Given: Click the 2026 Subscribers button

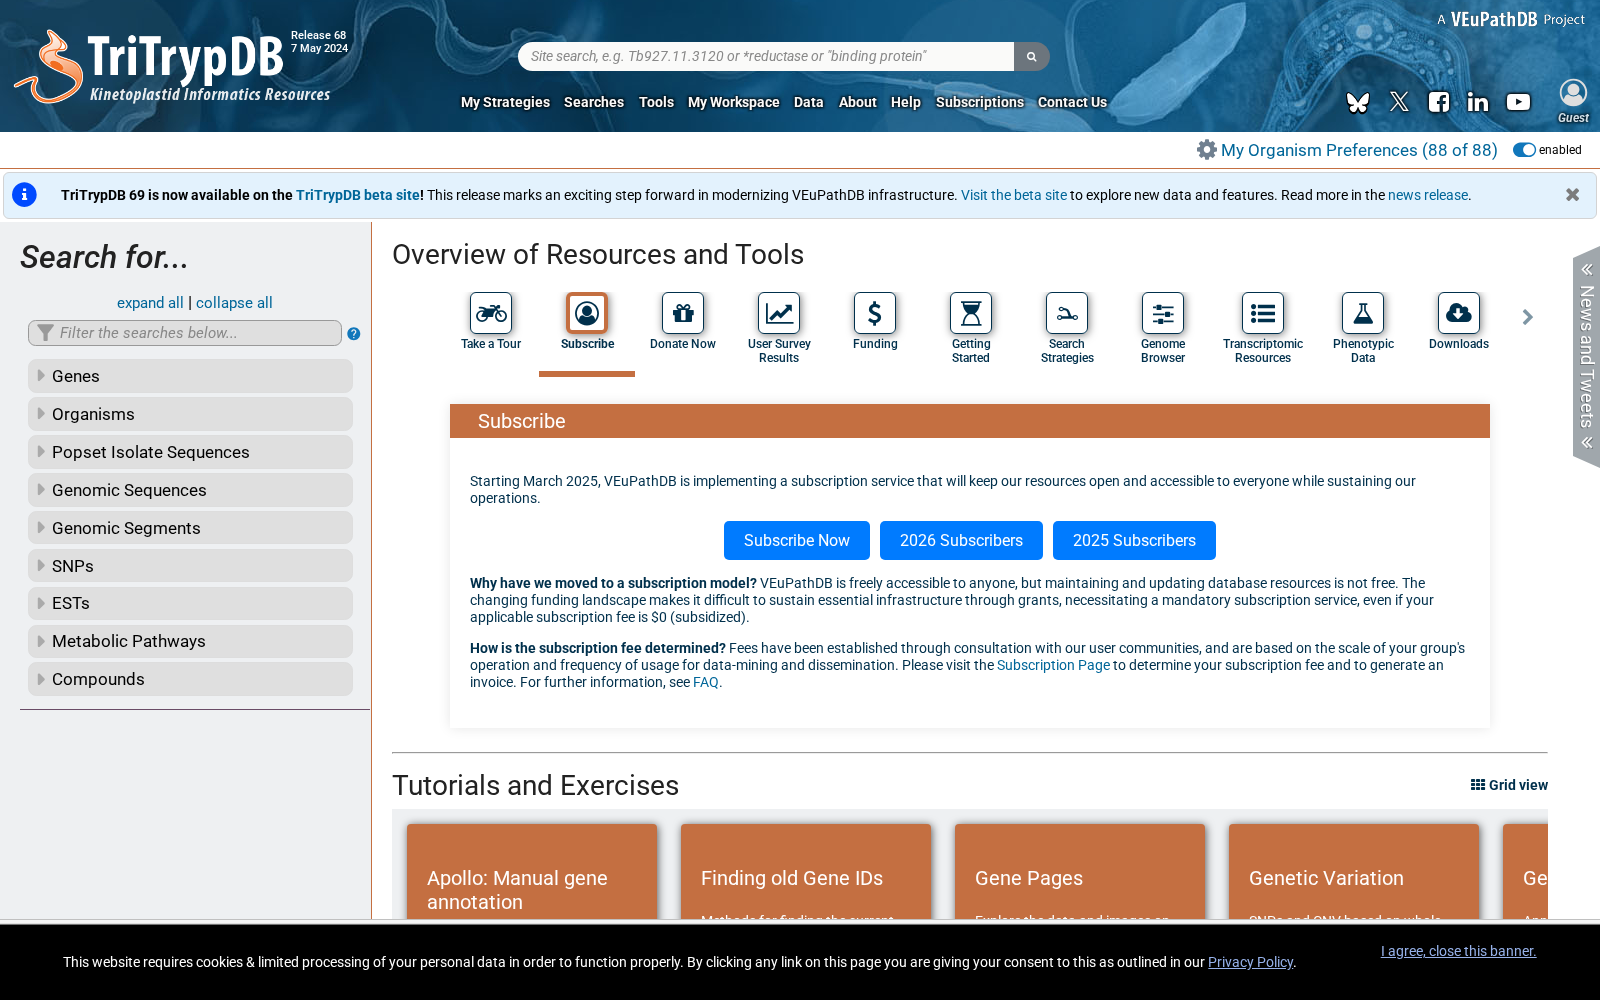Looking at the screenshot, I should click(961, 540).
